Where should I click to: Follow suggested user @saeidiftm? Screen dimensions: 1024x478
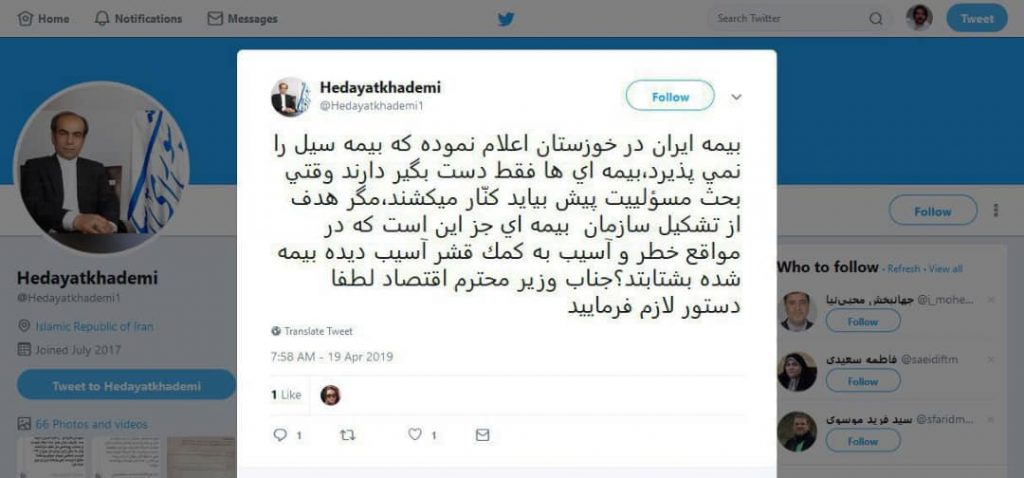click(863, 381)
